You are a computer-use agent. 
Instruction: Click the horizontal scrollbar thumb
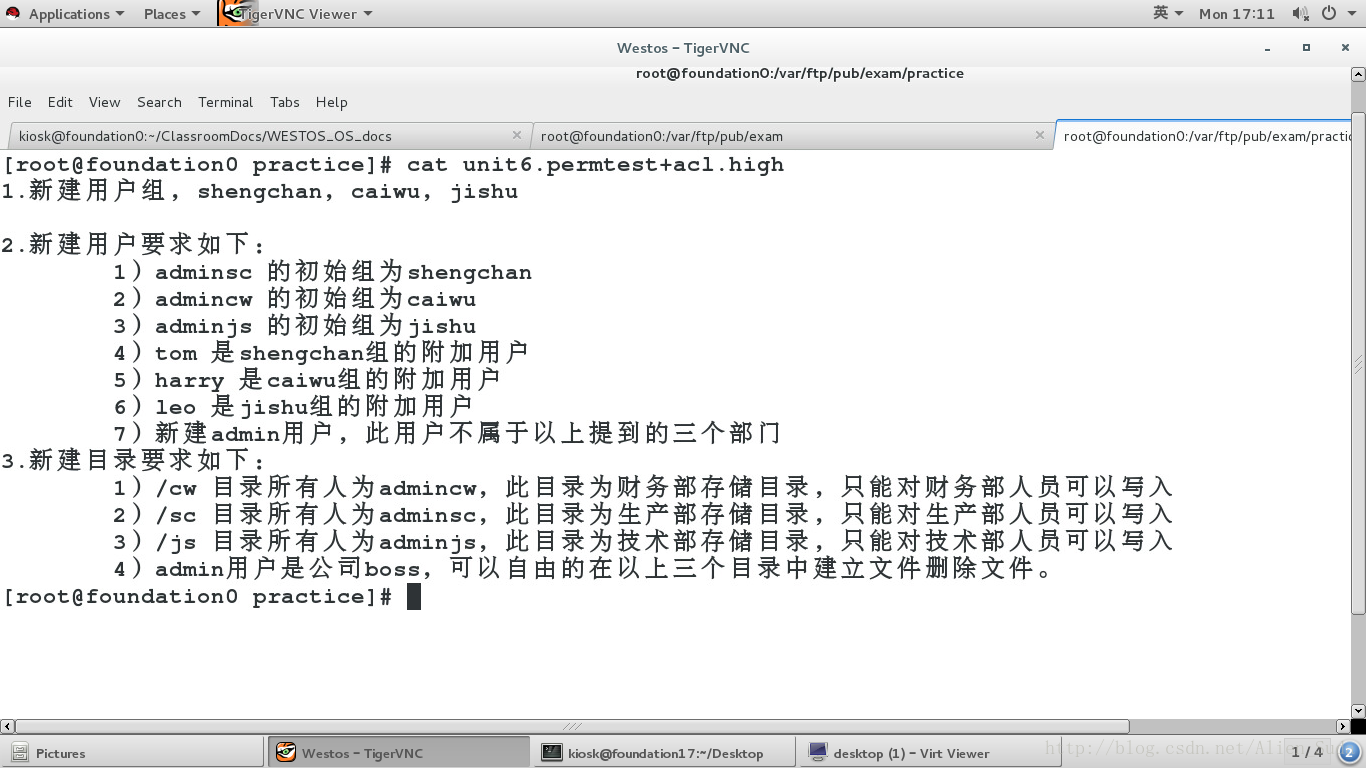click(572, 727)
